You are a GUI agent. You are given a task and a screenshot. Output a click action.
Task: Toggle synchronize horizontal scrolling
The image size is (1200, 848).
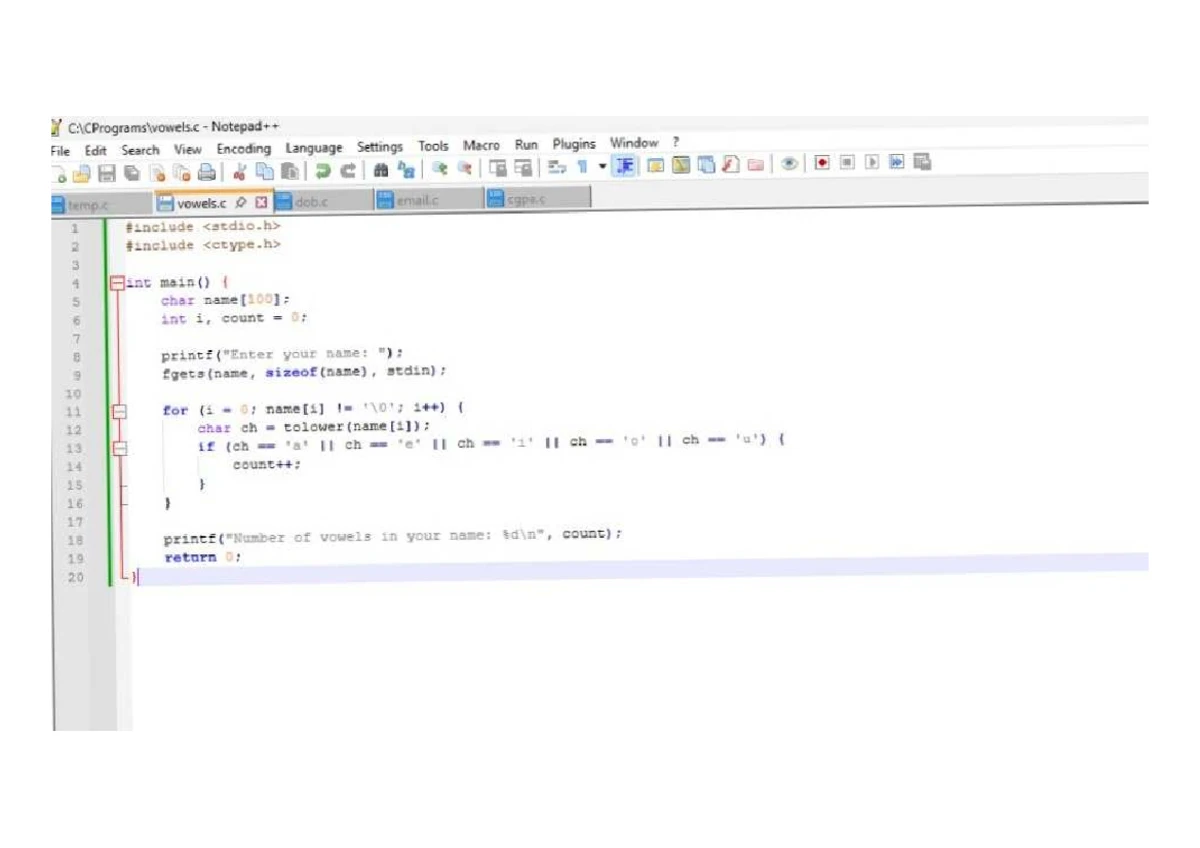pos(523,169)
